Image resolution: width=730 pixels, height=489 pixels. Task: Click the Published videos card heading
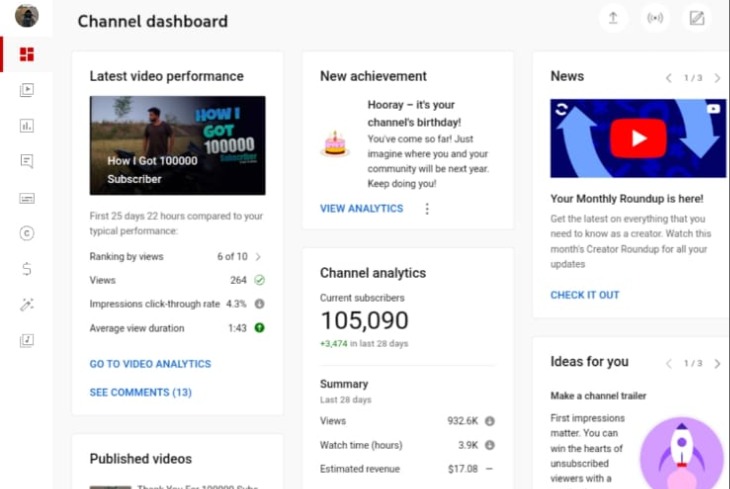click(141, 459)
